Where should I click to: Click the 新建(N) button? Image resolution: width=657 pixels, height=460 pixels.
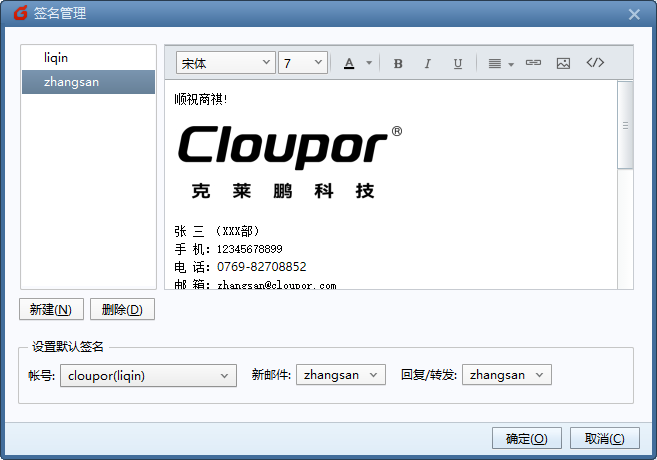coord(51,309)
